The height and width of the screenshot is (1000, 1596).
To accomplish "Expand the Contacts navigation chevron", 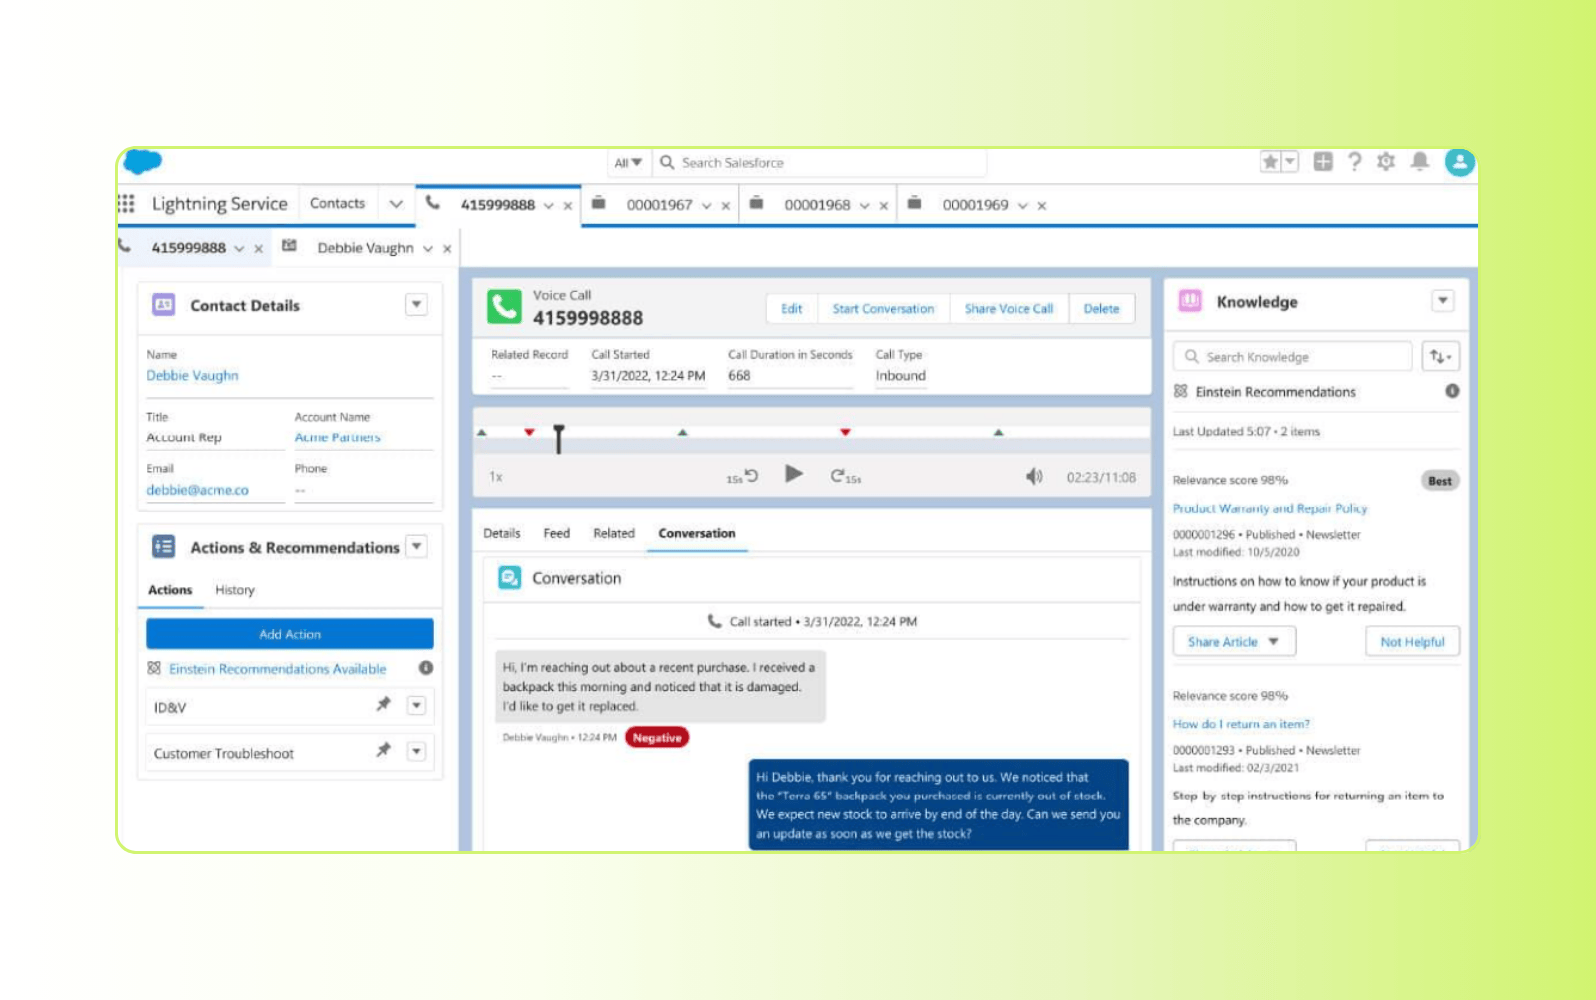I will point(396,204).
